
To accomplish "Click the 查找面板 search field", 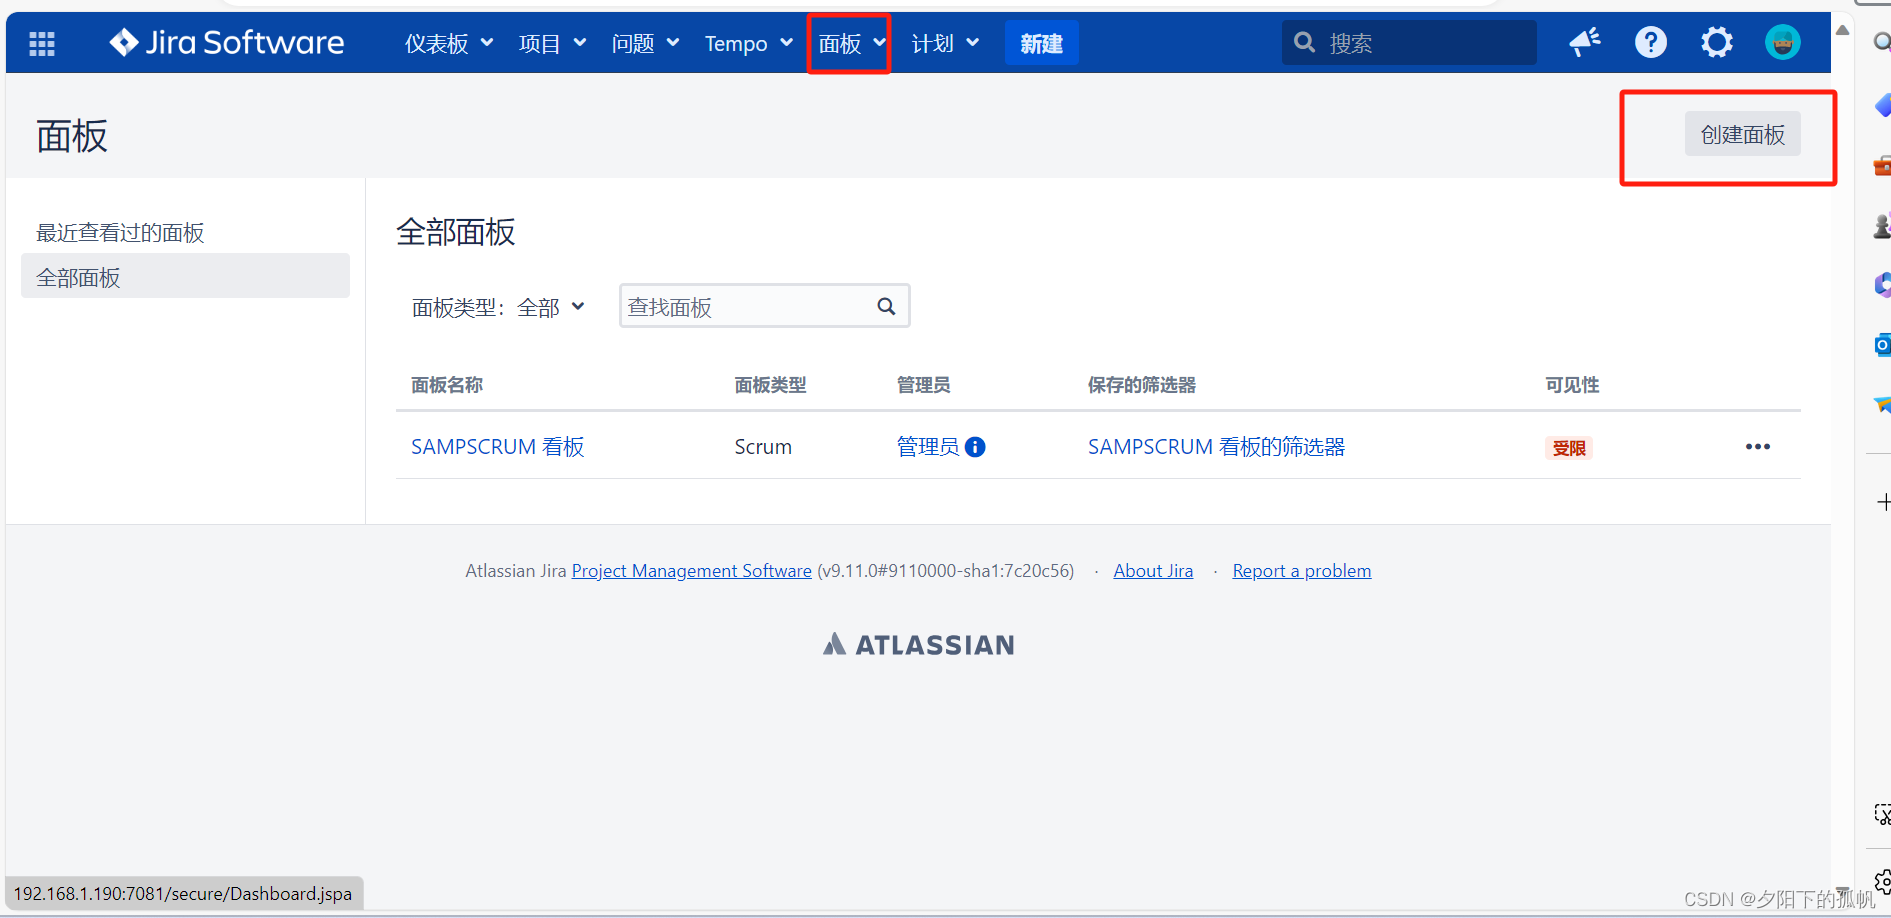I will click(x=764, y=306).
